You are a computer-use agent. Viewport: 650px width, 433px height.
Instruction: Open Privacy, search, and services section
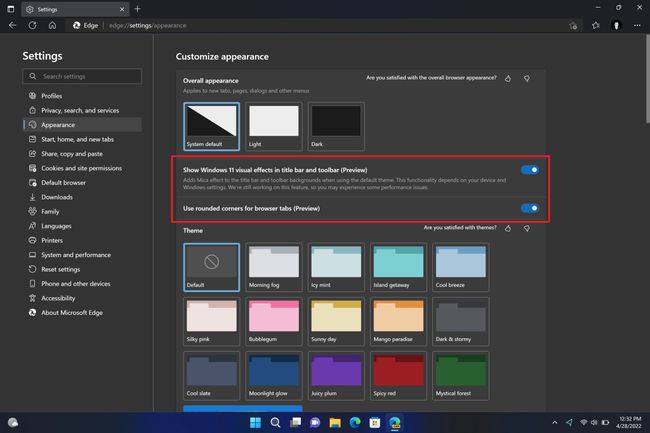coord(82,110)
